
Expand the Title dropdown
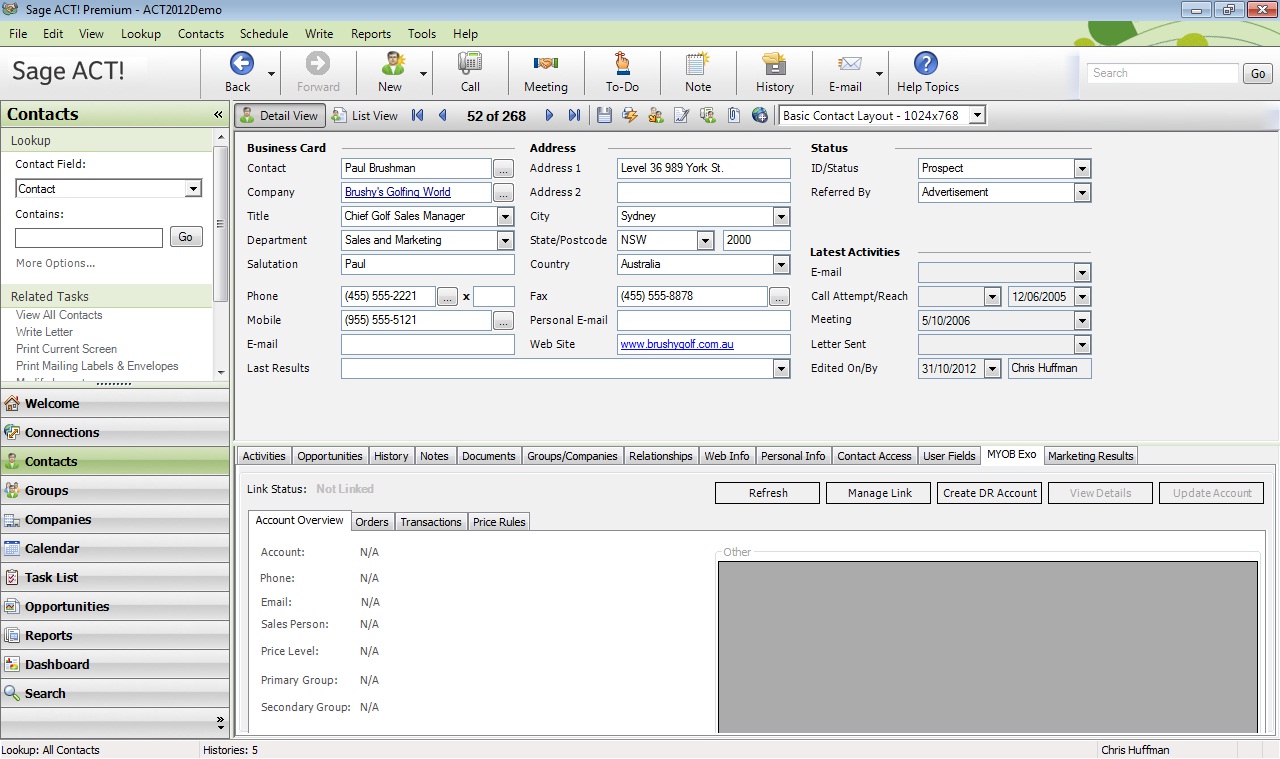[x=505, y=216]
